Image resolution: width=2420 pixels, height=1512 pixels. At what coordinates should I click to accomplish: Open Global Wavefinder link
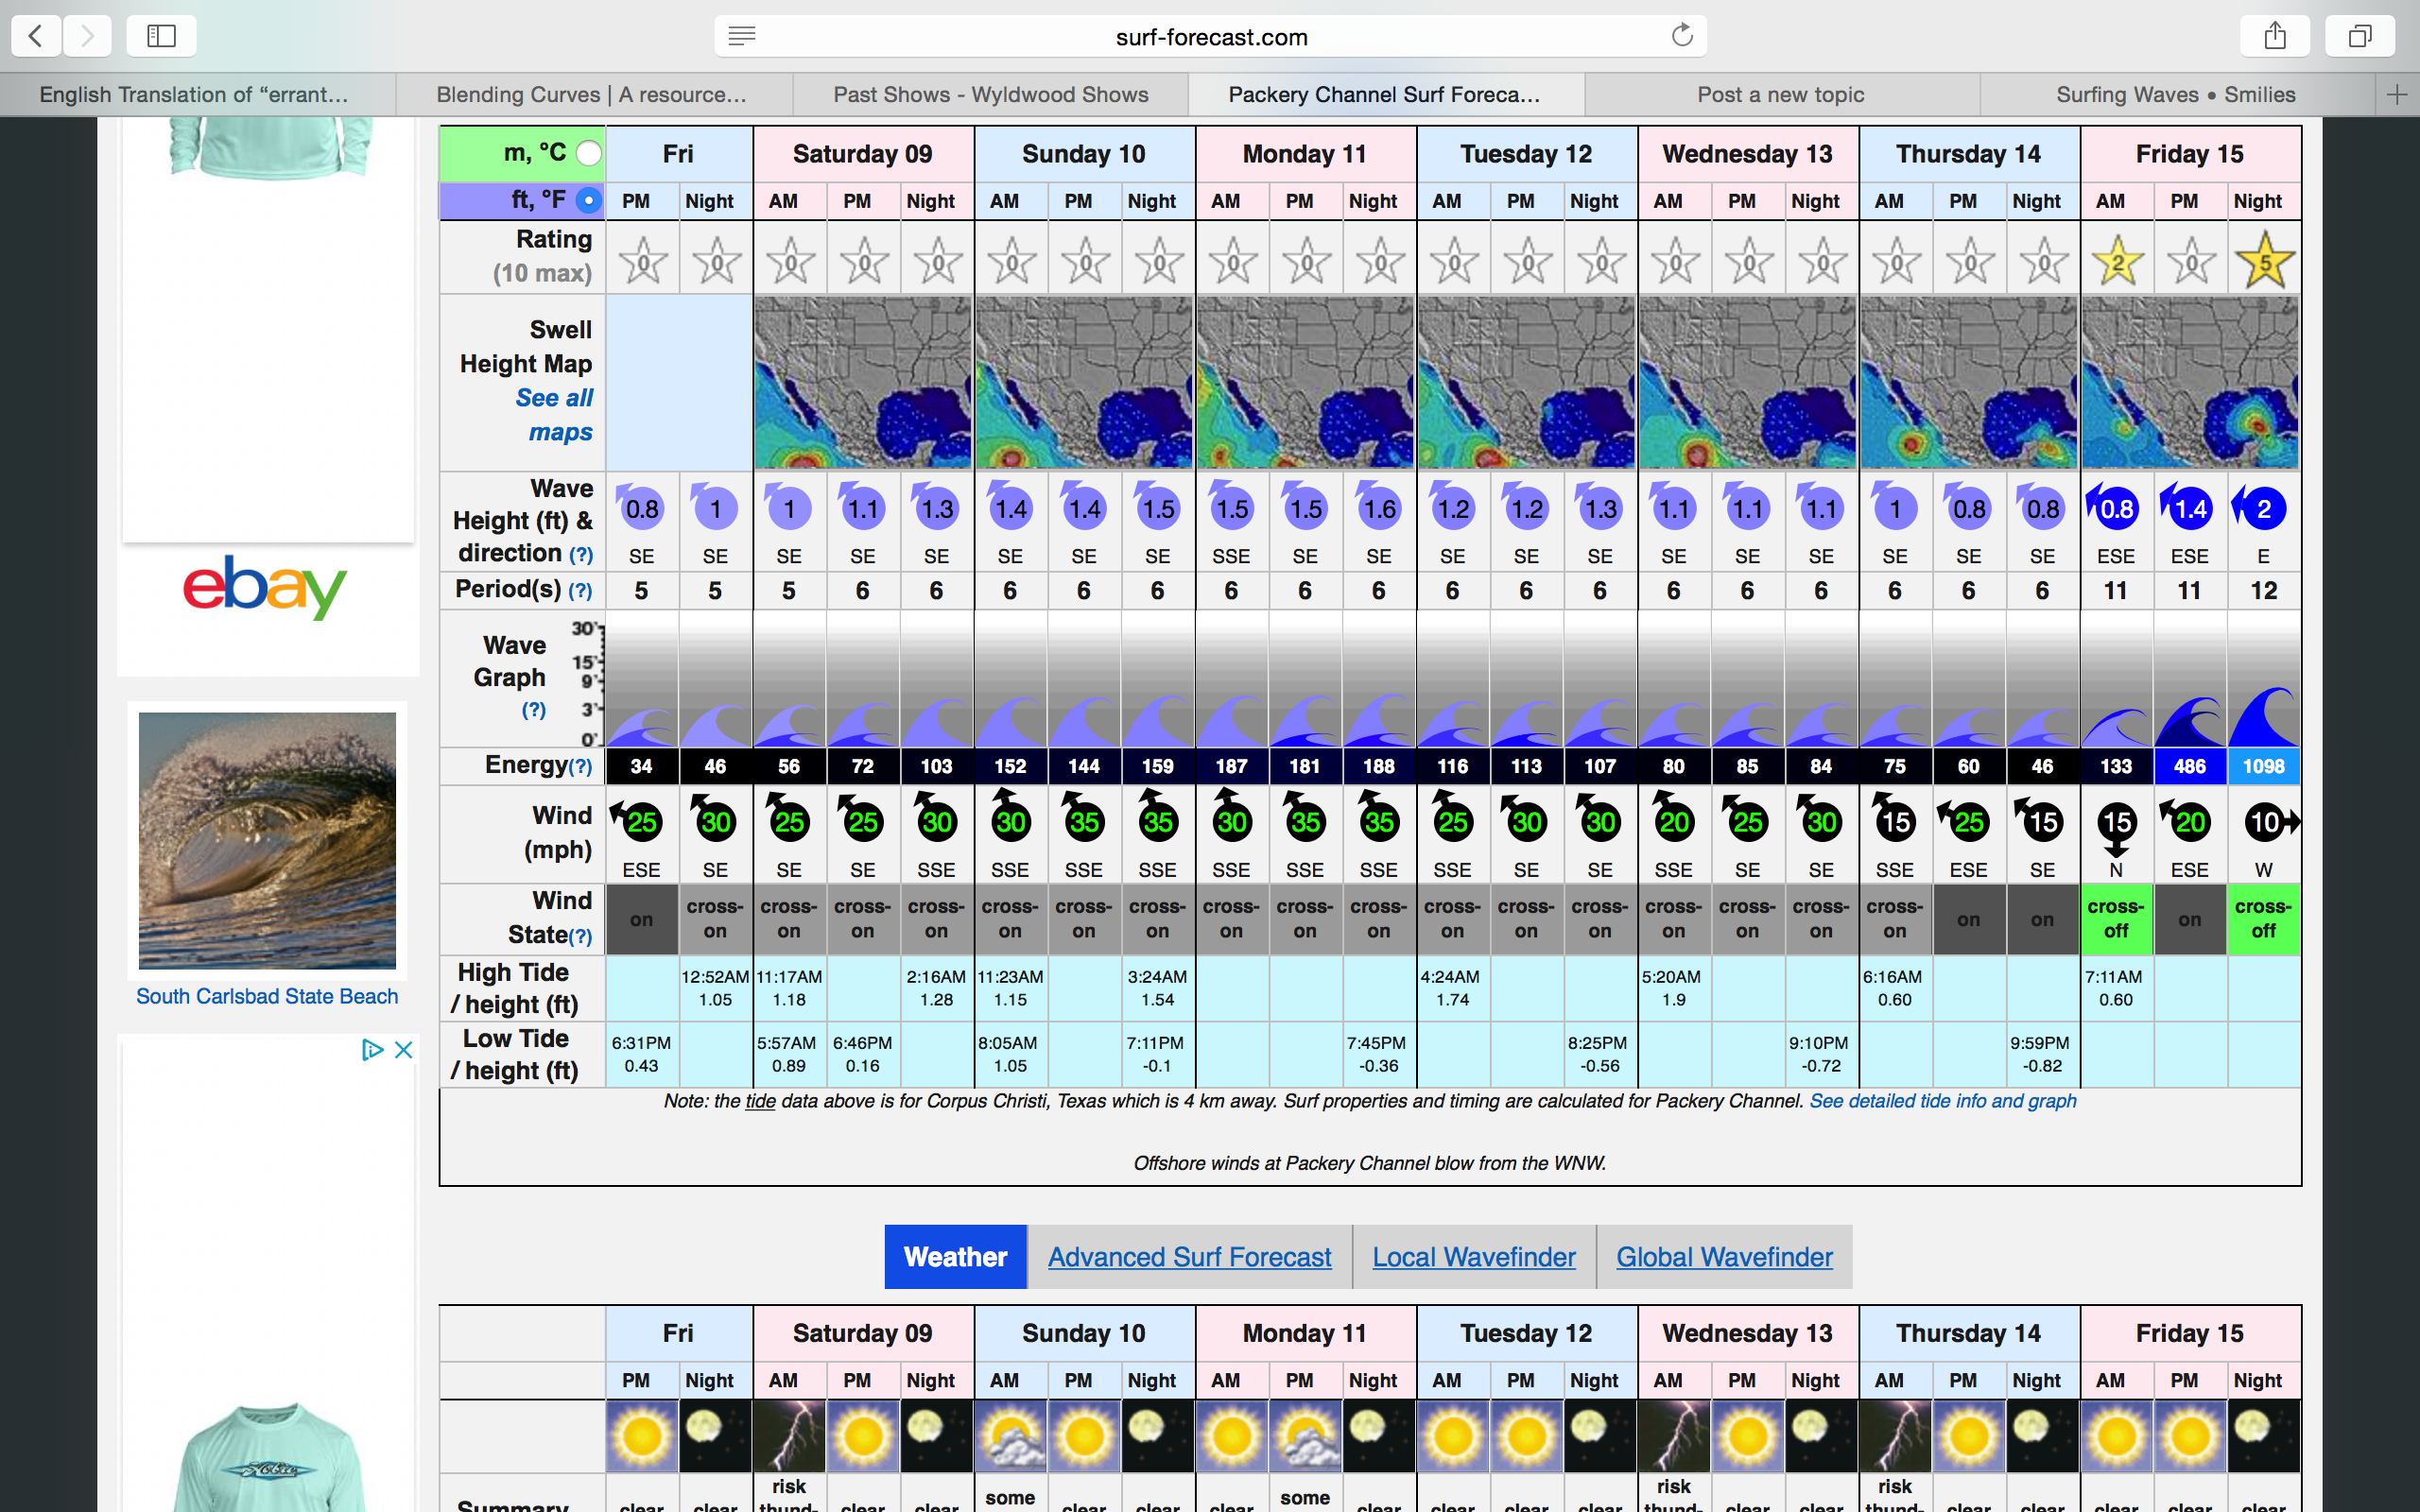[x=1724, y=1257]
